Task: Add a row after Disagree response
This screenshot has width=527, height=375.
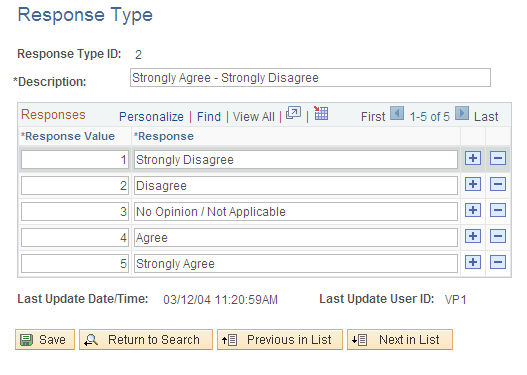Action: click(x=473, y=184)
